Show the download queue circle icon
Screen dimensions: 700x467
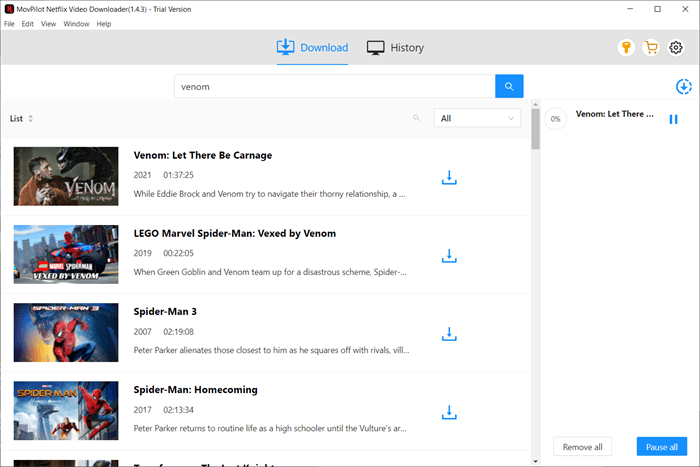pos(684,87)
